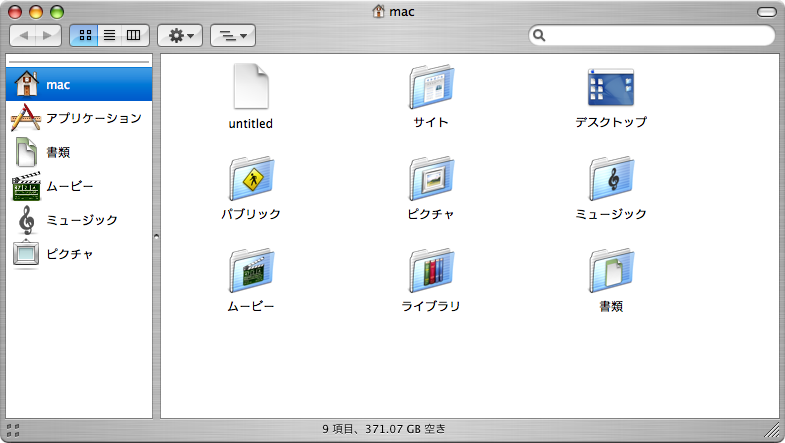Click the magnifying glass search icon
This screenshot has height=443, width=785.
(539, 35)
